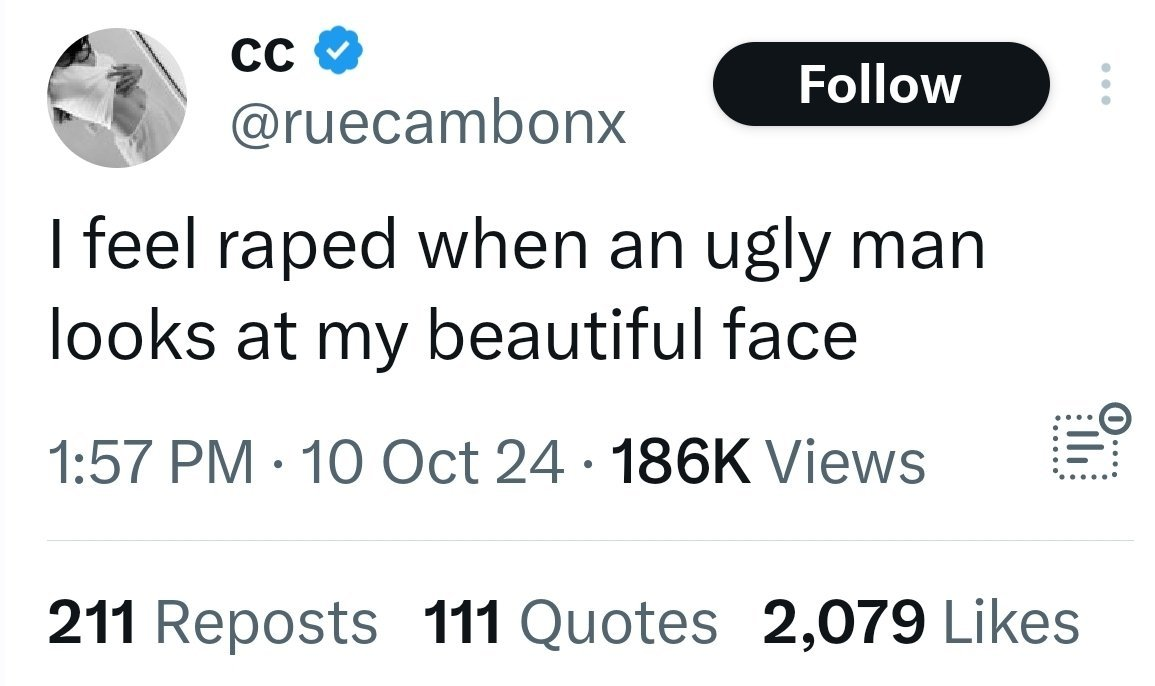Open the three-dot more options menu
This screenshot has width=1155, height=686.
pyautogui.click(x=1104, y=85)
